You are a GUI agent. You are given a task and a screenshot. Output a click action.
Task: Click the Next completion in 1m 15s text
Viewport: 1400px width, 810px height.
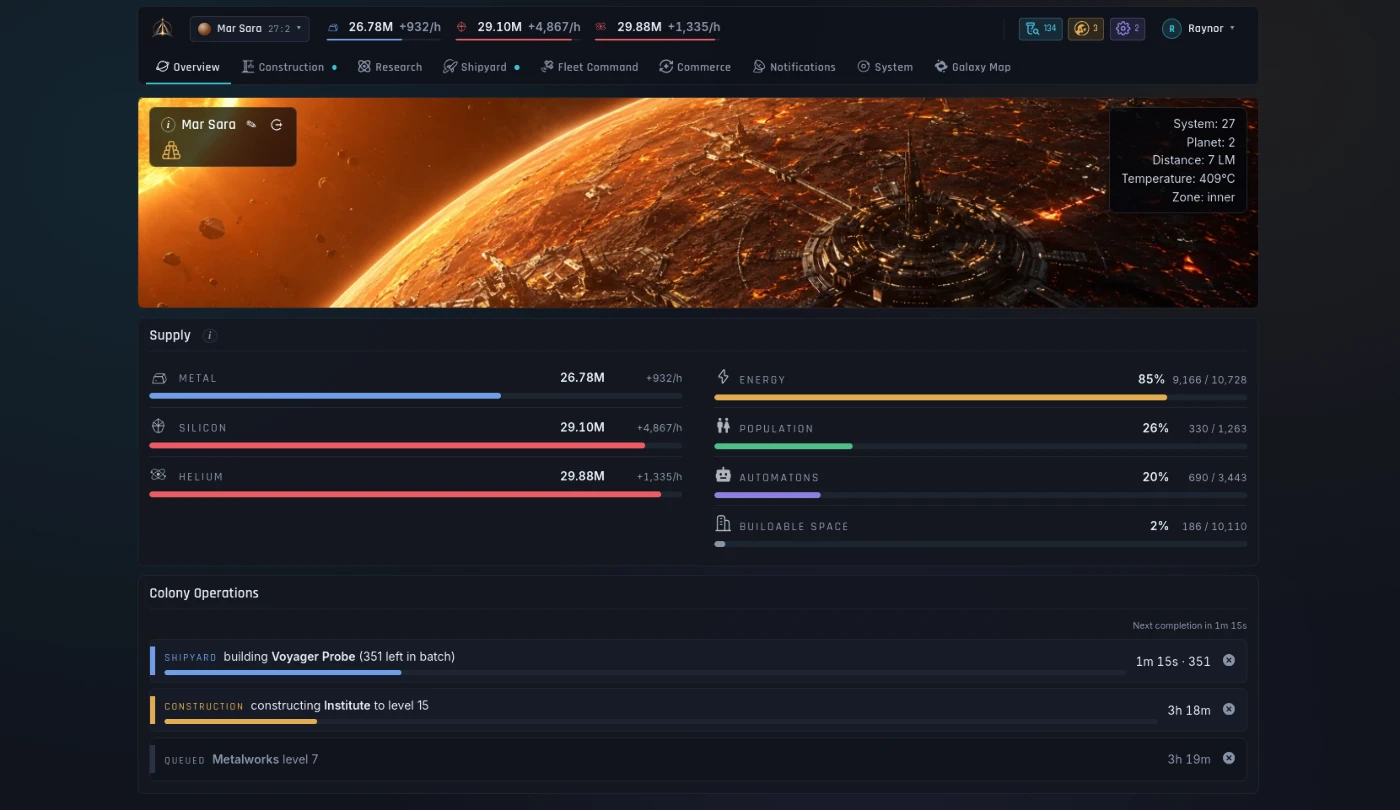pyautogui.click(x=1189, y=626)
